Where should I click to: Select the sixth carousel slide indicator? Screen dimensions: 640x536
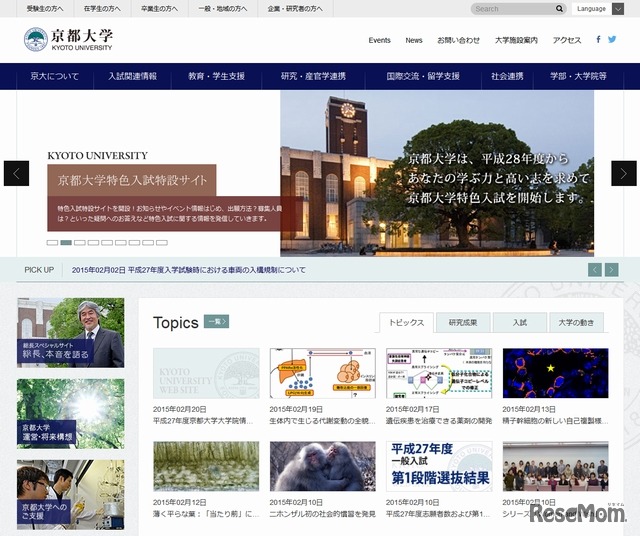click(x=121, y=242)
